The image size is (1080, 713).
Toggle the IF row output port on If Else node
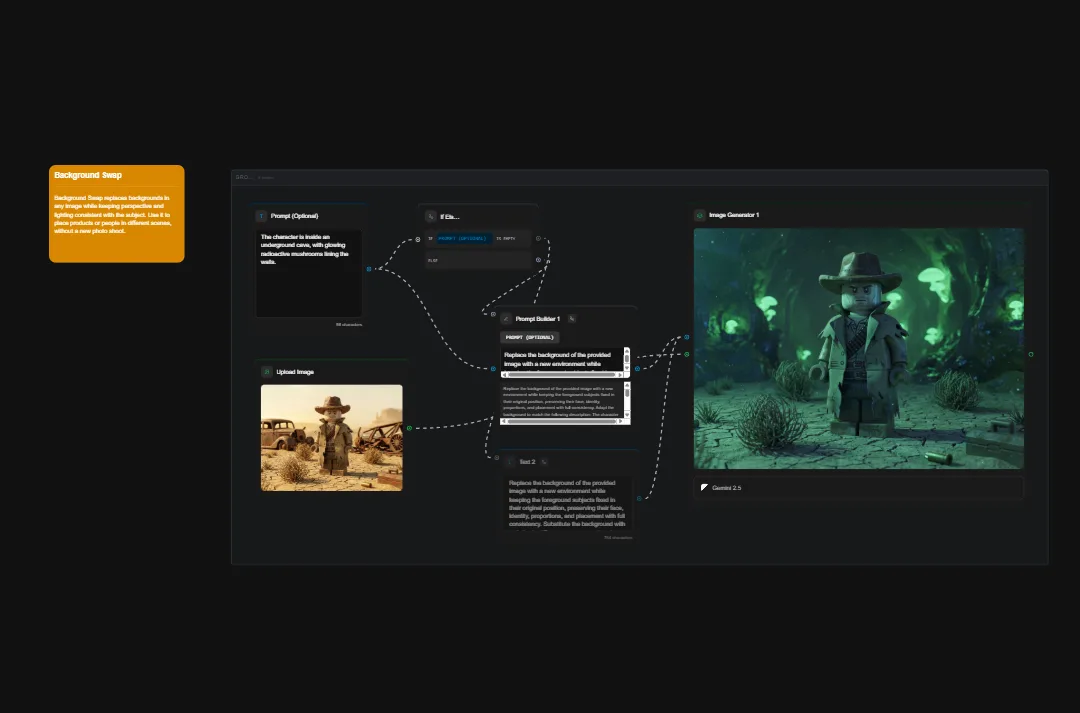[x=538, y=238]
